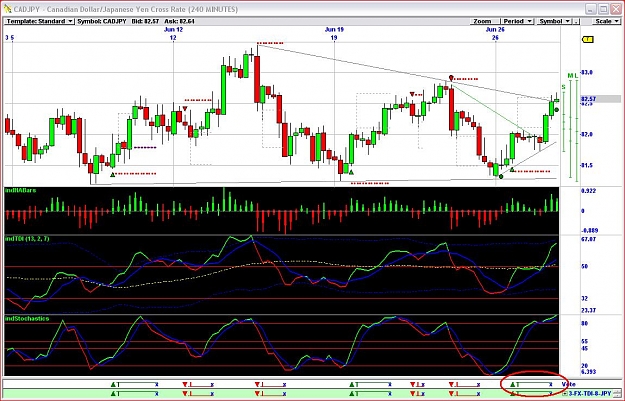The height and width of the screenshot is (401, 625).
Task: Click the green buy triangle near the Jun 19 low
Action: coord(351,172)
